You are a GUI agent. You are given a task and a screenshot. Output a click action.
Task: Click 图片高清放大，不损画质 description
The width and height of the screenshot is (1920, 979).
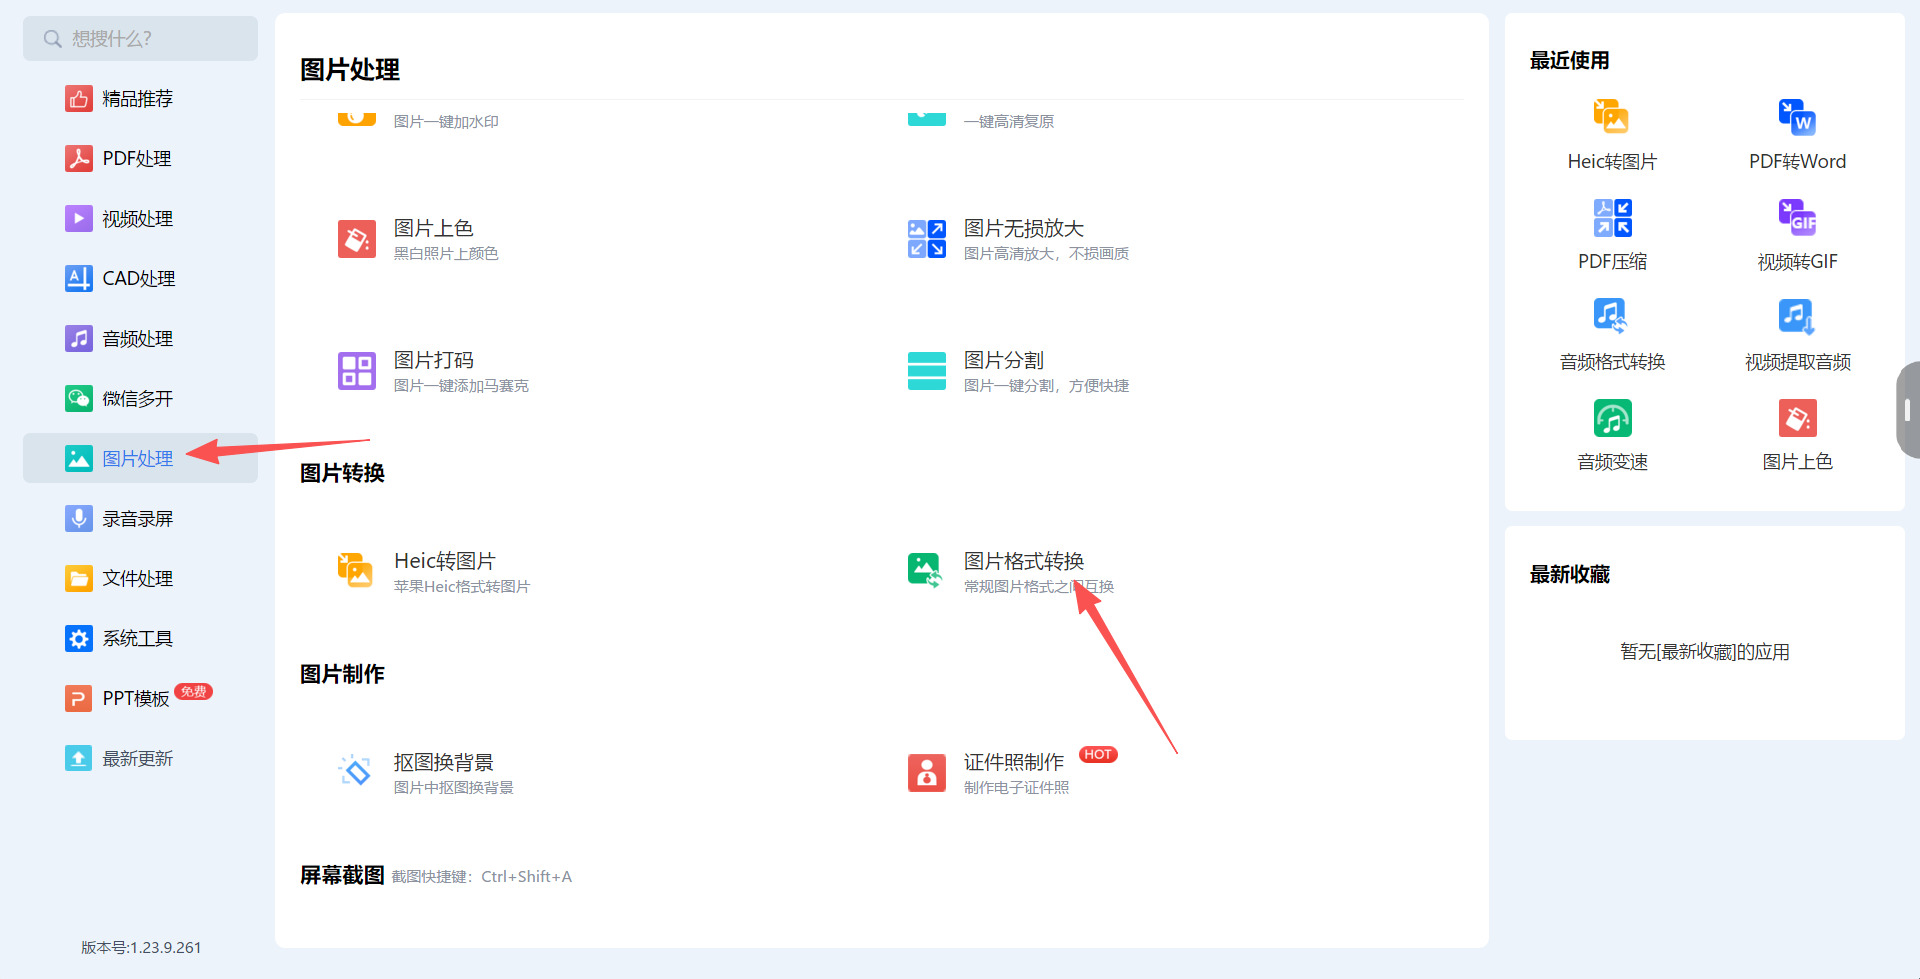(1046, 254)
